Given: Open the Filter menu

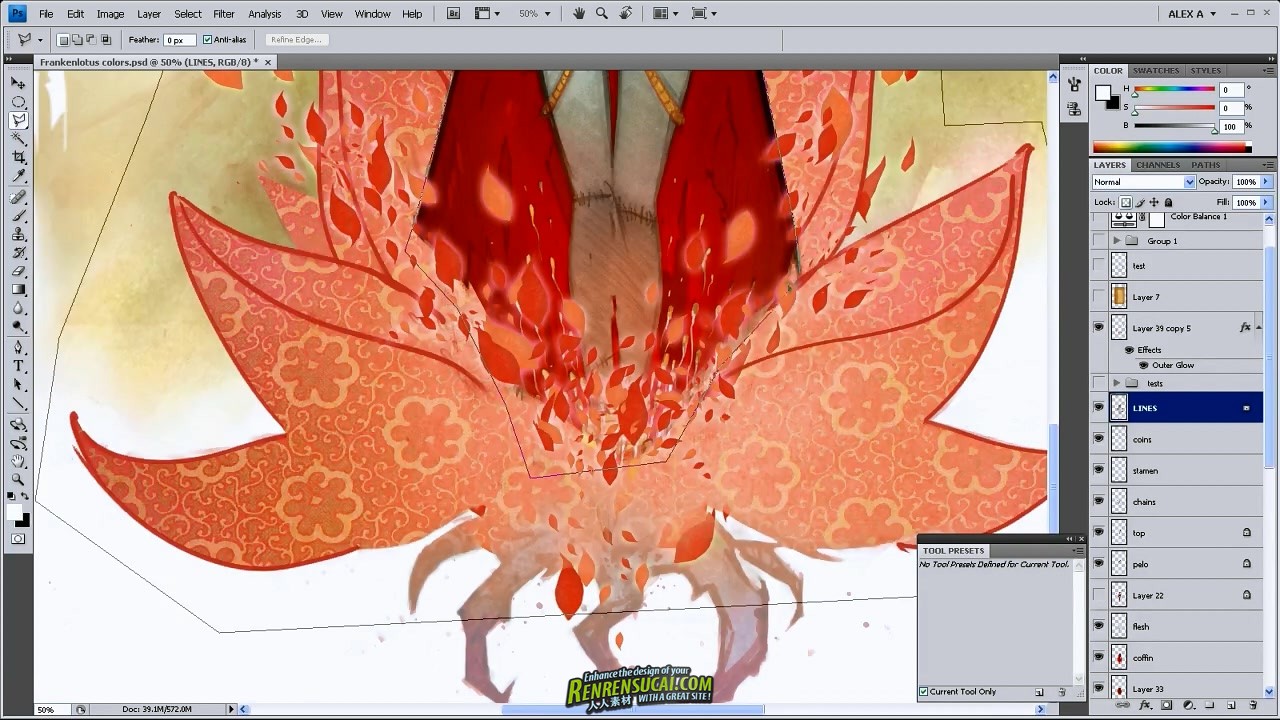Looking at the screenshot, I should click(224, 14).
